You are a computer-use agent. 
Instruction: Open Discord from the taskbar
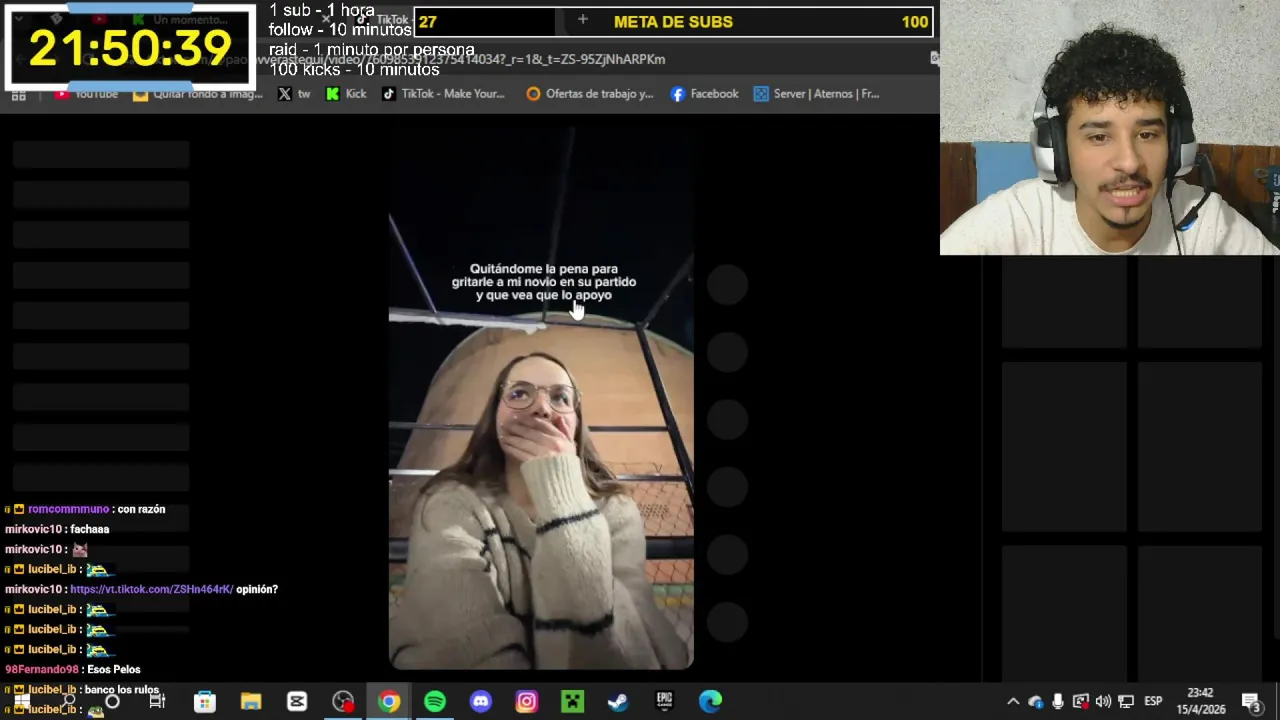click(x=481, y=701)
